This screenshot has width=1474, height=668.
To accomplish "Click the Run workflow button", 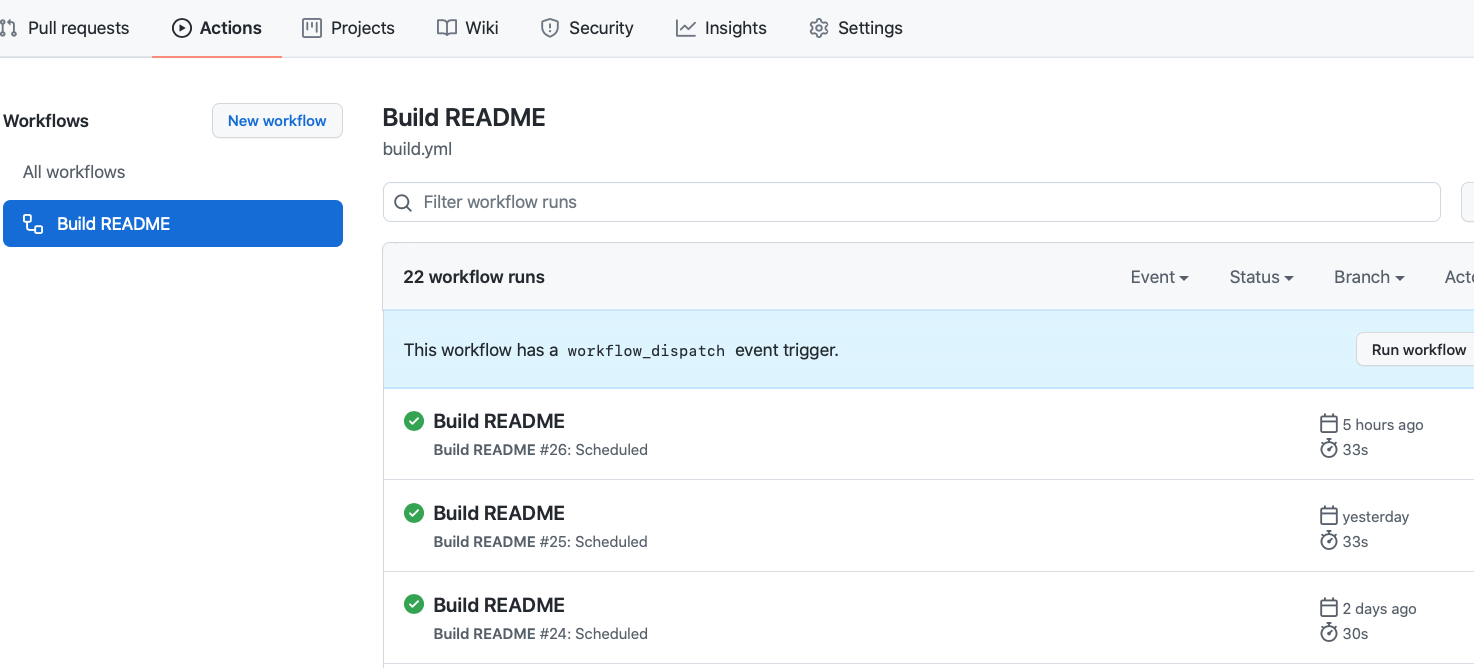I will 1417,350.
